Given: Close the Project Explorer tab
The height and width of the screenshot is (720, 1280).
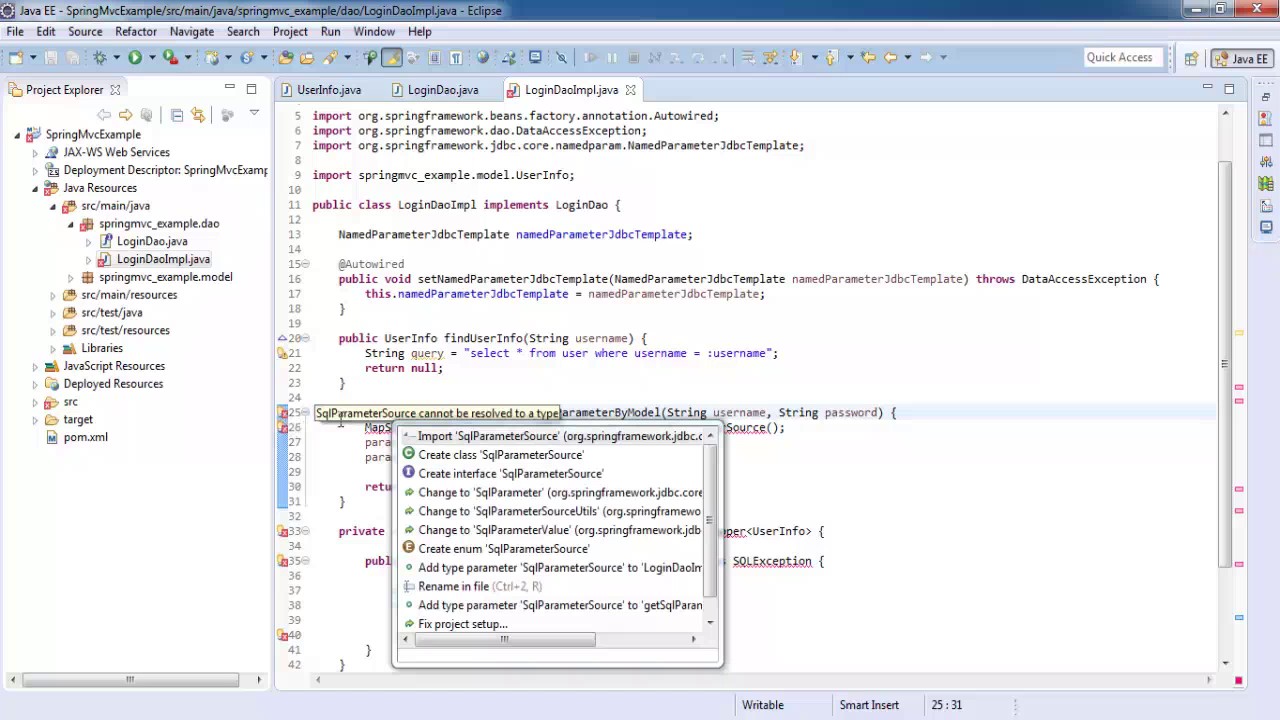Looking at the screenshot, I should coord(115,90).
